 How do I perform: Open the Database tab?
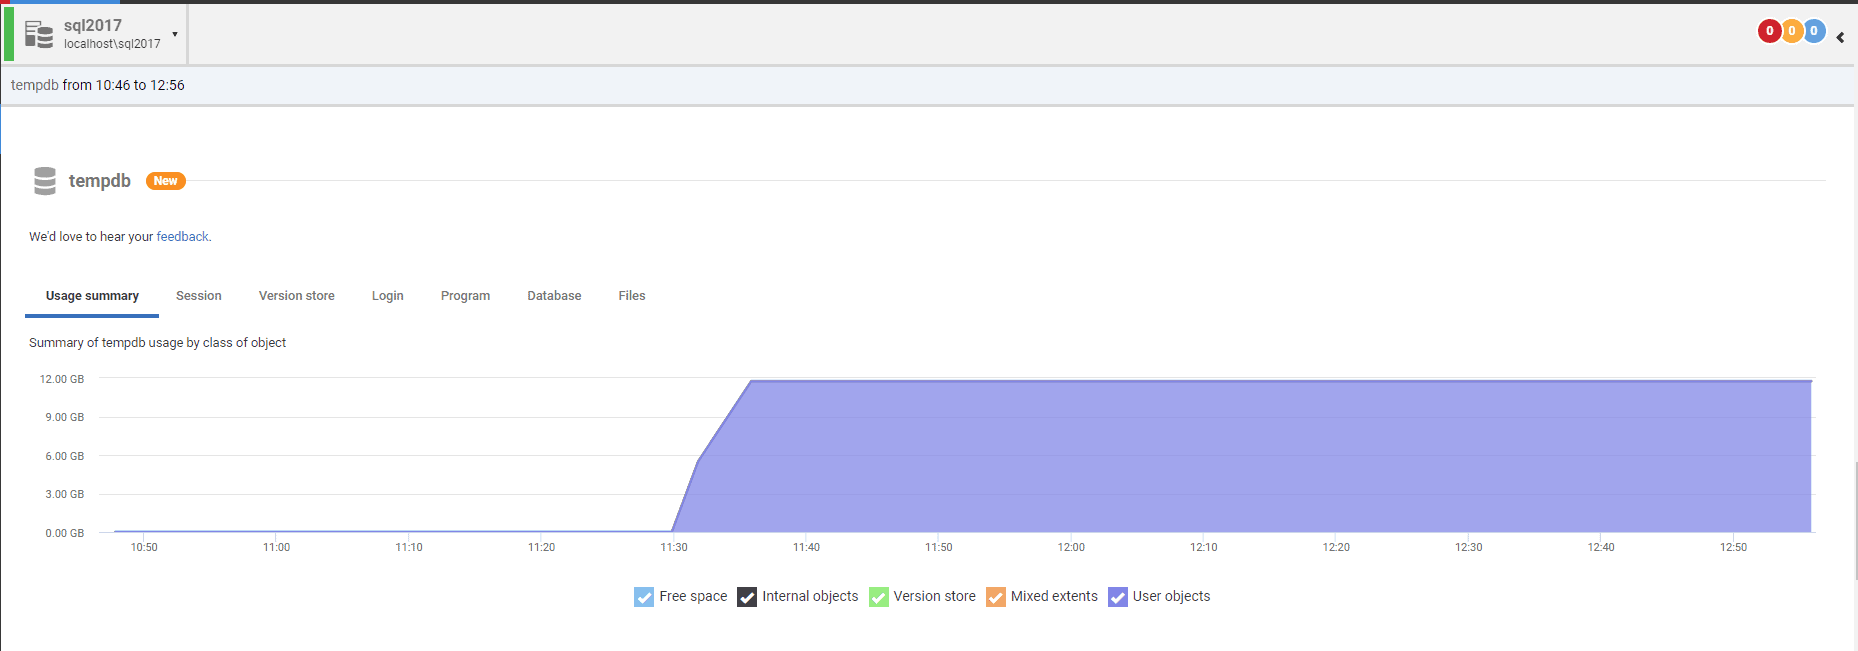click(x=554, y=296)
